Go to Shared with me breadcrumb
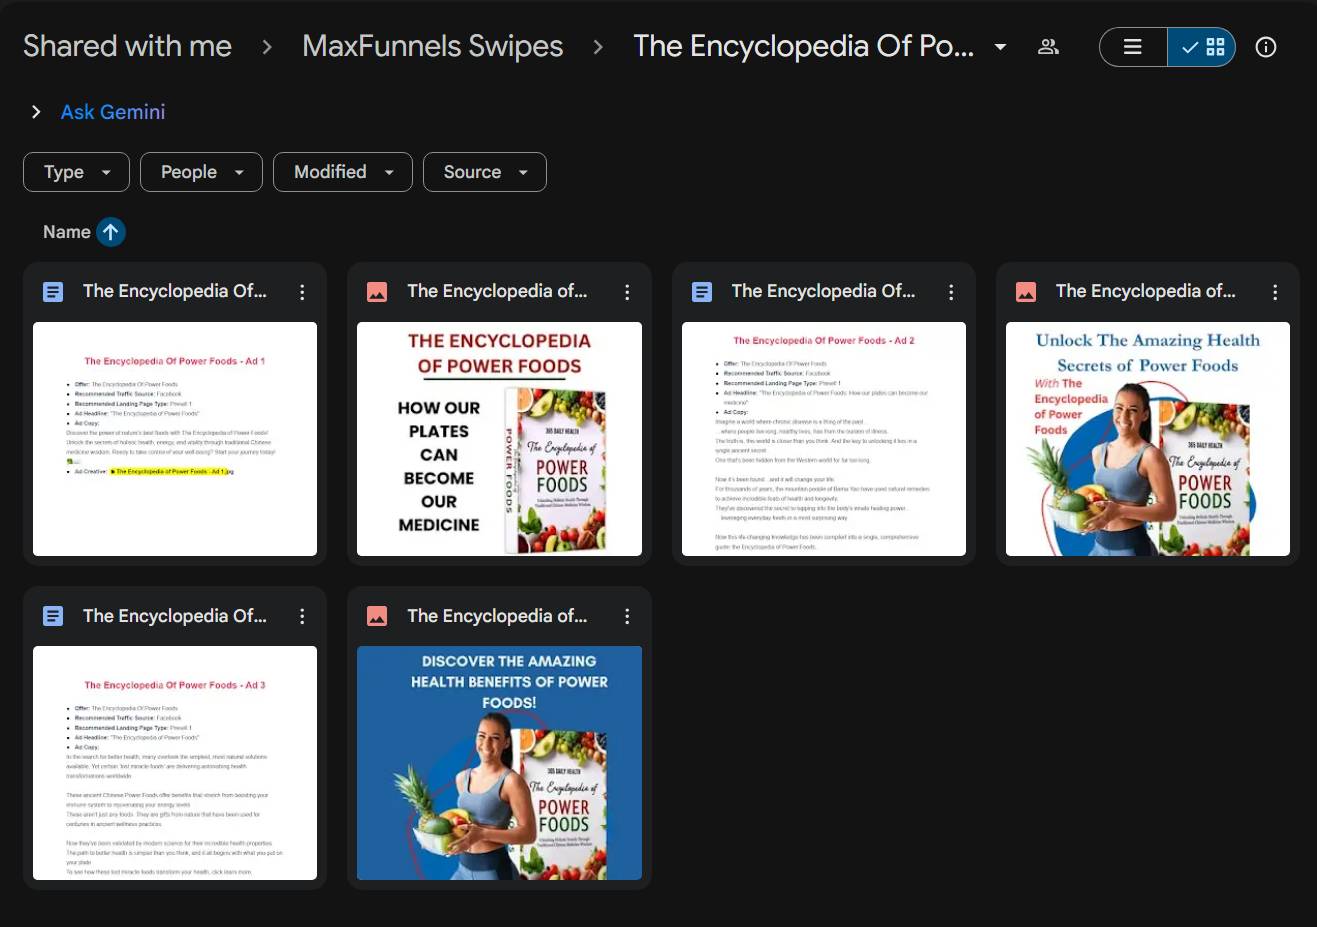1317x927 pixels. point(127,46)
